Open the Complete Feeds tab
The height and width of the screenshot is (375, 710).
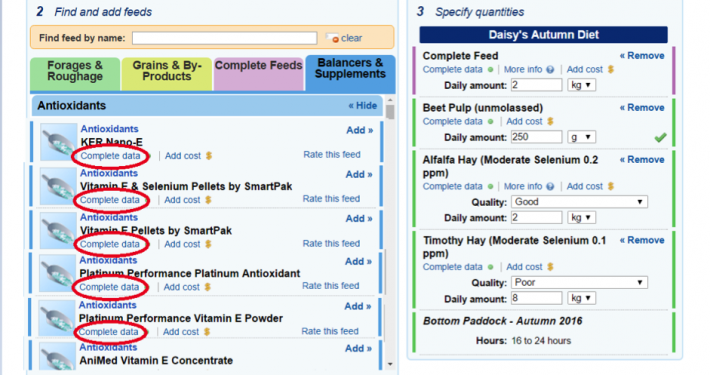coord(259,73)
